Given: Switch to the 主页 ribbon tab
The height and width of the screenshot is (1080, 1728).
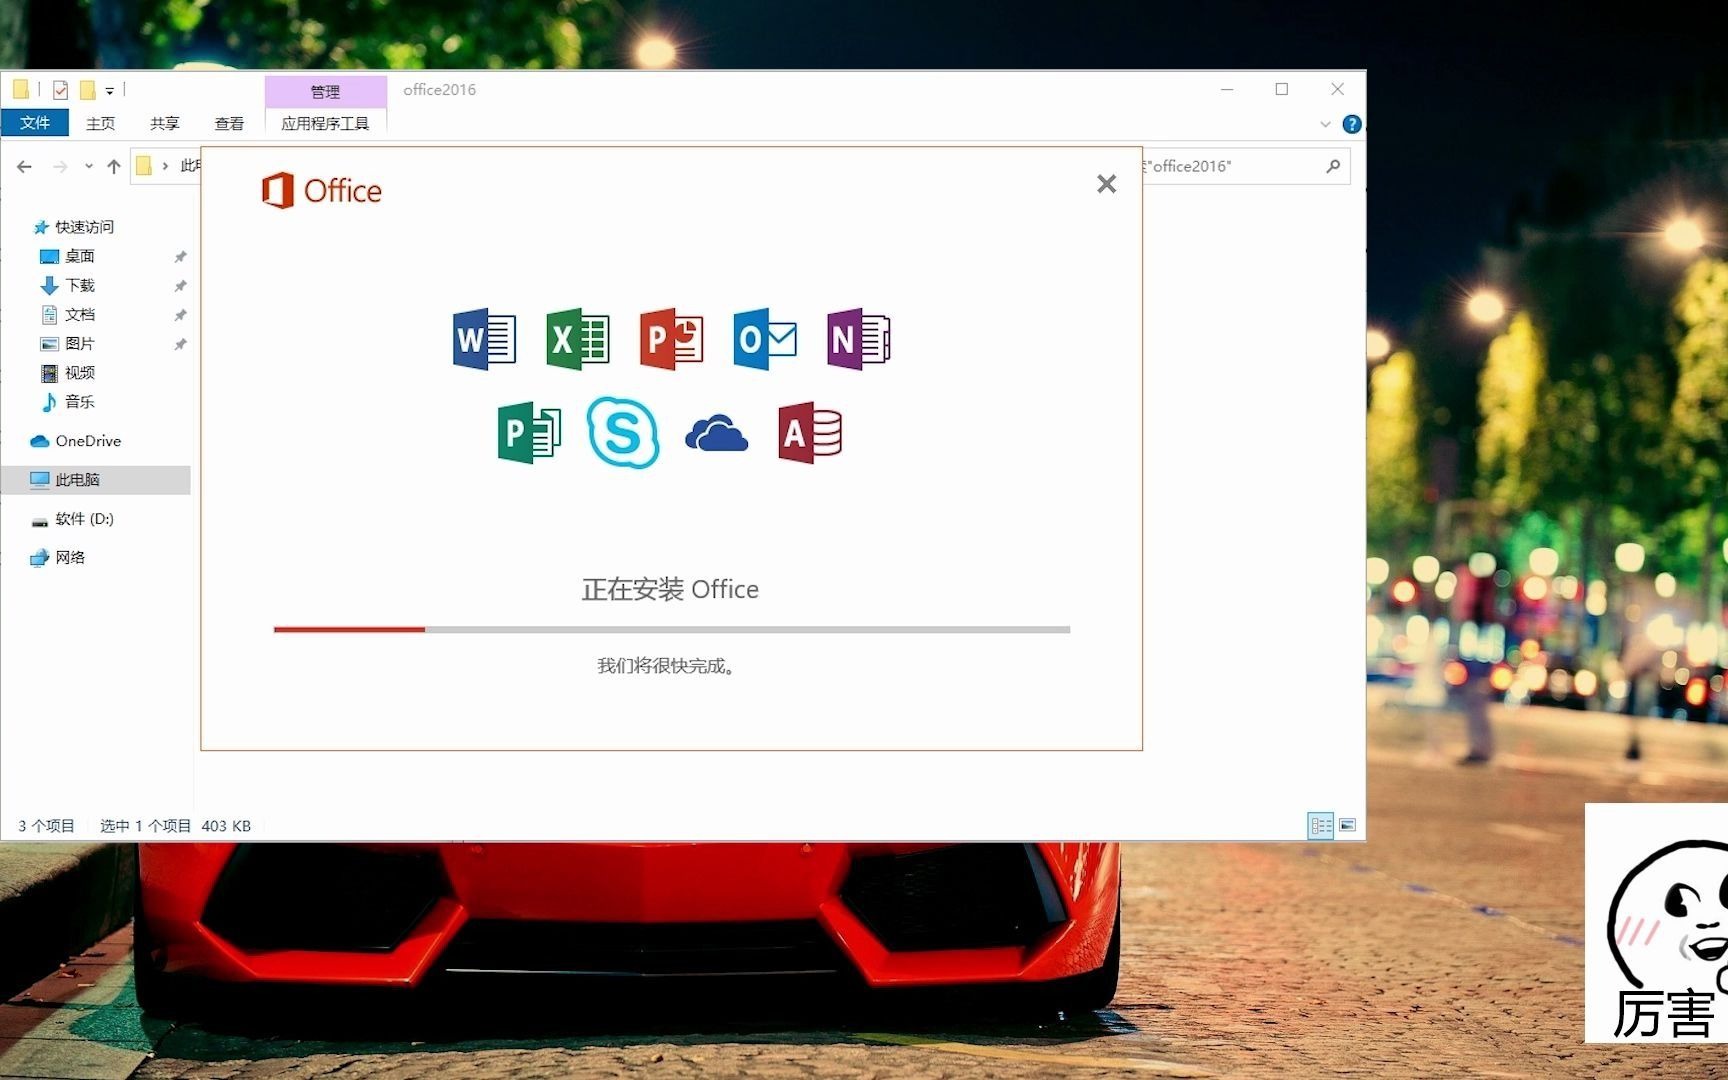Looking at the screenshot, I should pyautogui.click(x=100, y=123).
